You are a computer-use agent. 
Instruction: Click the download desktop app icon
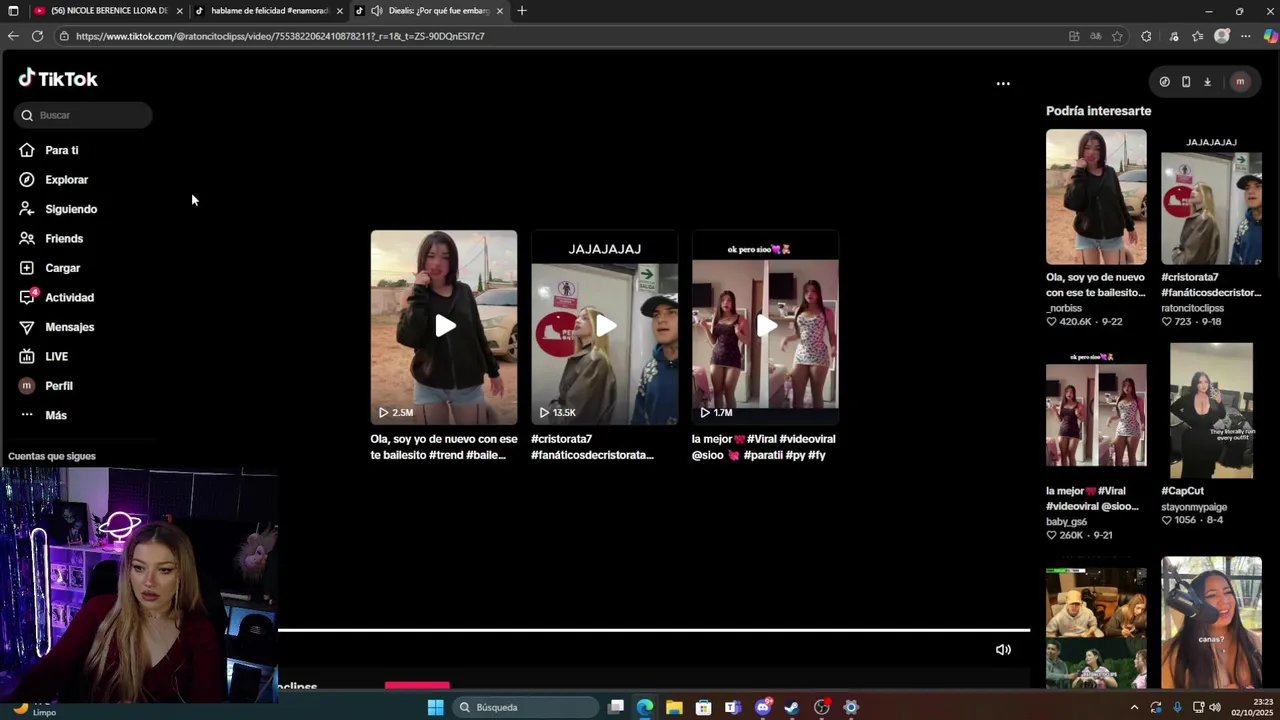pyautogui.click(x=1207, y=82)
